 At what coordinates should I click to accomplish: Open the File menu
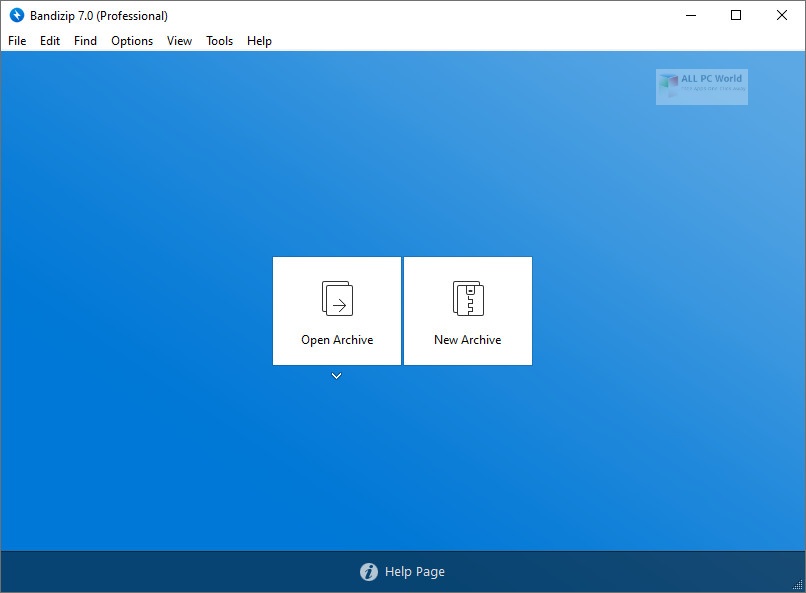click(x=17, y=41)
